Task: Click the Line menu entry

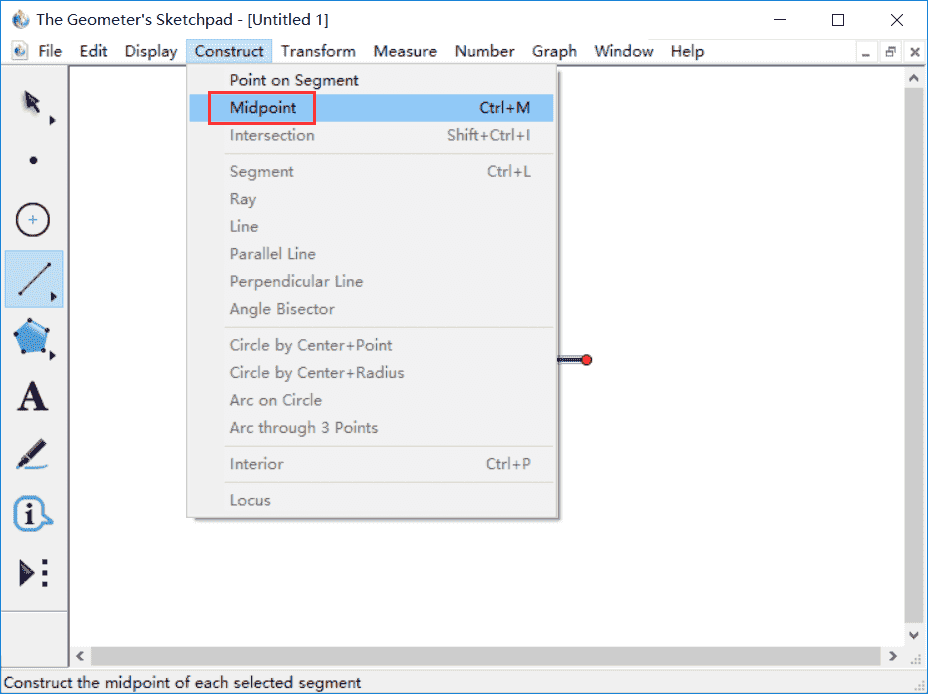Action: click(x=371, y=227)
